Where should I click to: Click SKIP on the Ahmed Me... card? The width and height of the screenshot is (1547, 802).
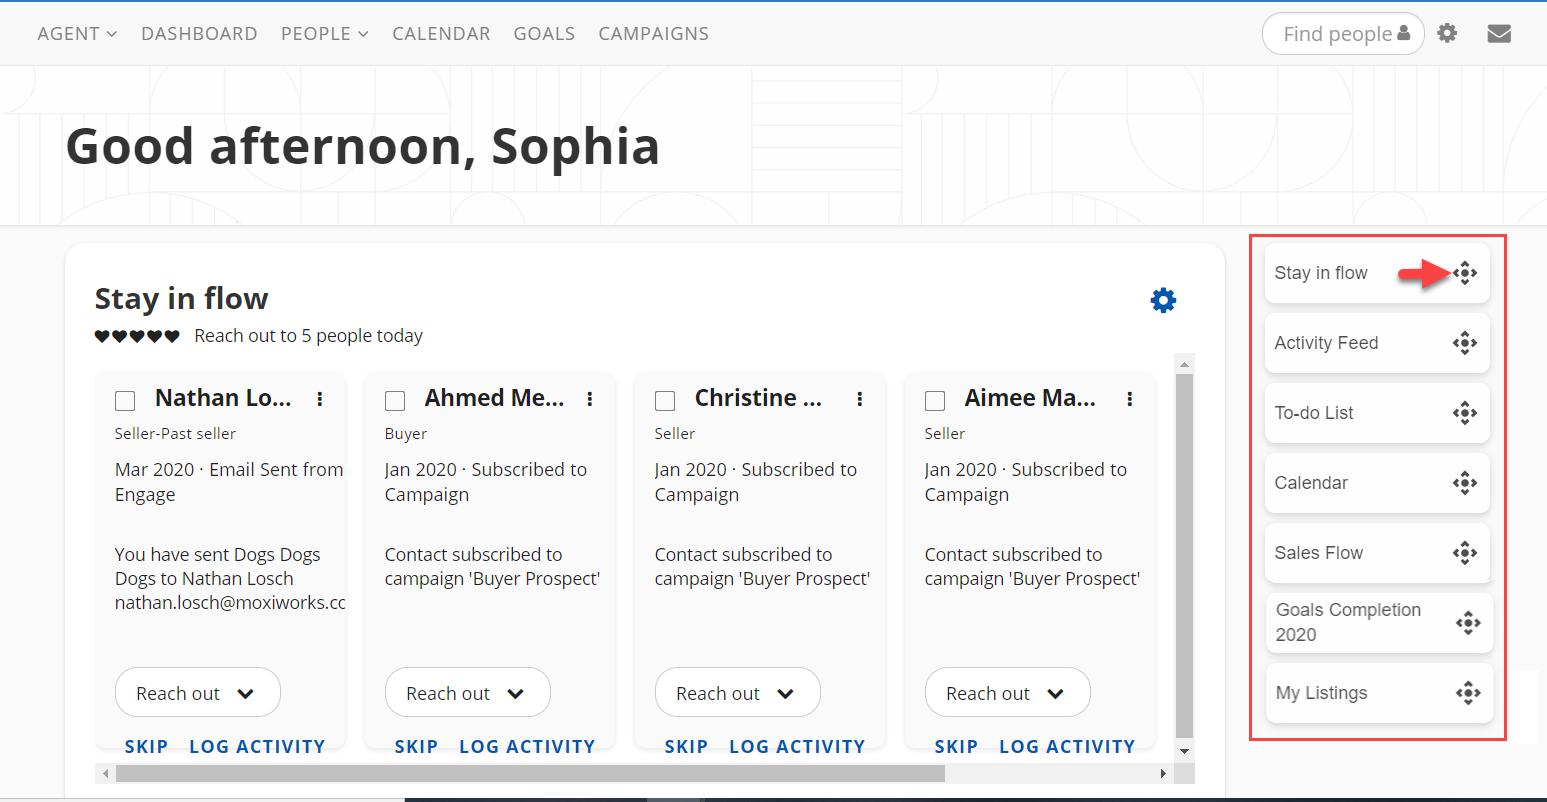tap(416, 746)
